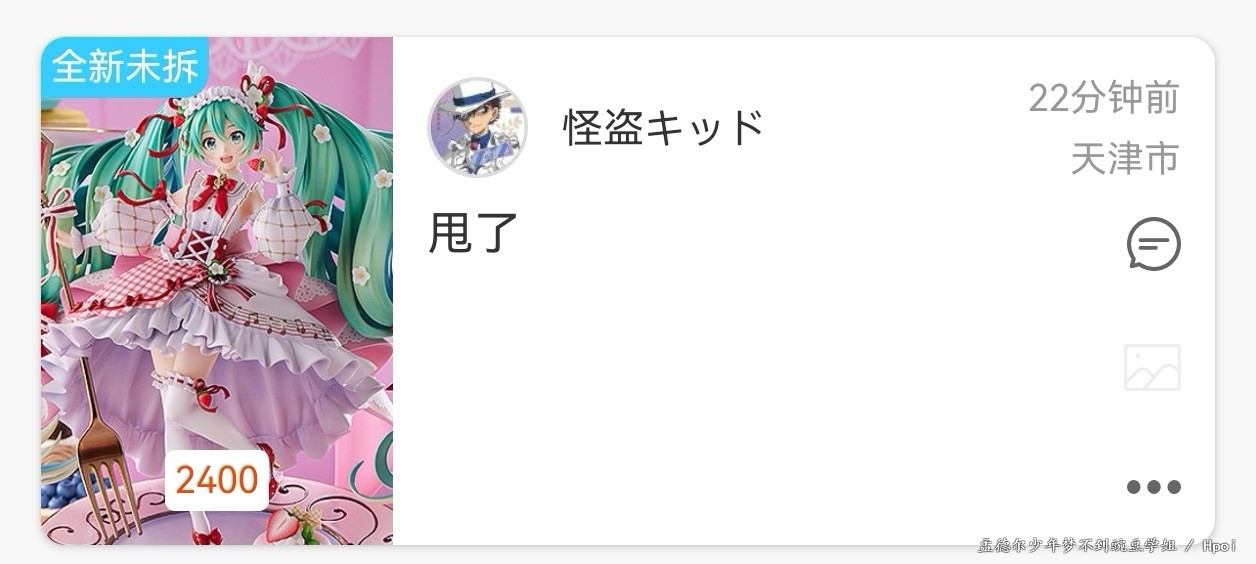Show attached pictures using the picture icon

[1152, 367]
